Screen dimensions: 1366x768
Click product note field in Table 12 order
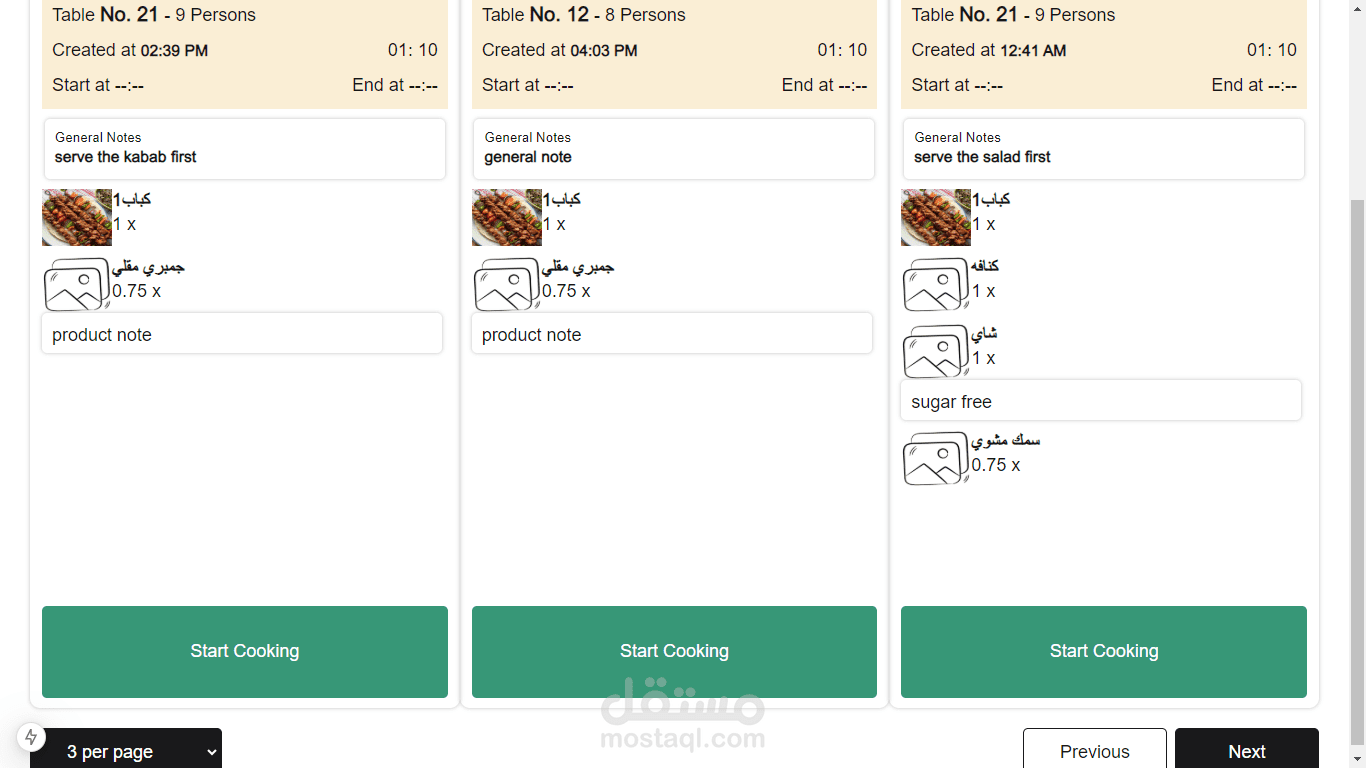click(x=672, y=334)
